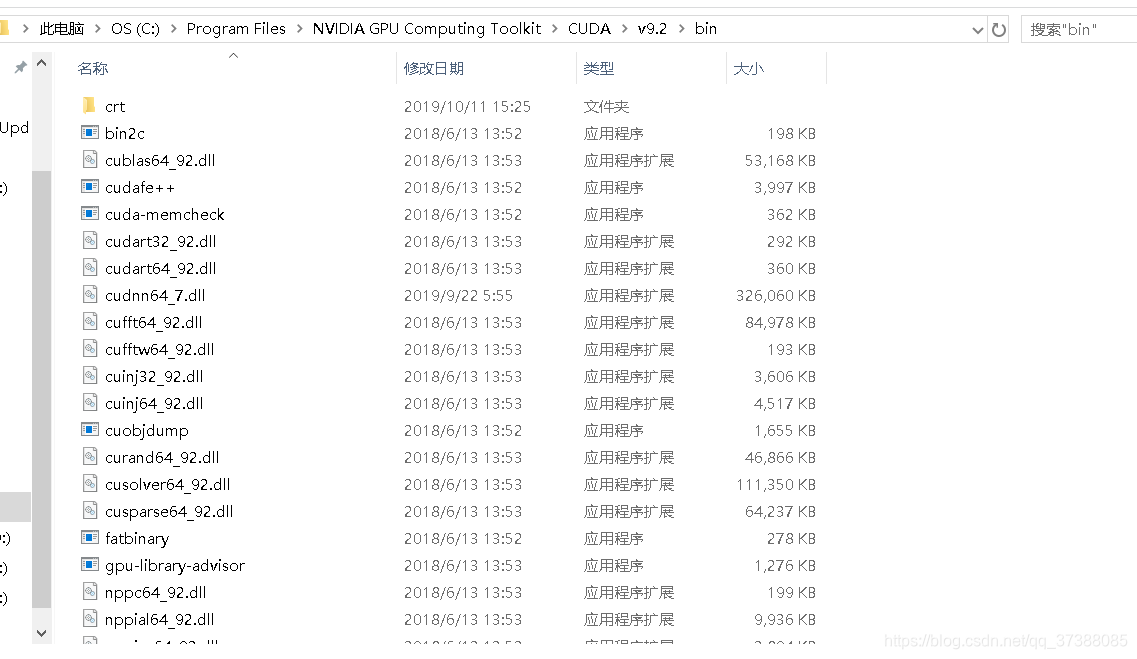Go to v9.2 in breadcrumb
Viewport: 1137px width, 659px height.
tap(652, 29)
